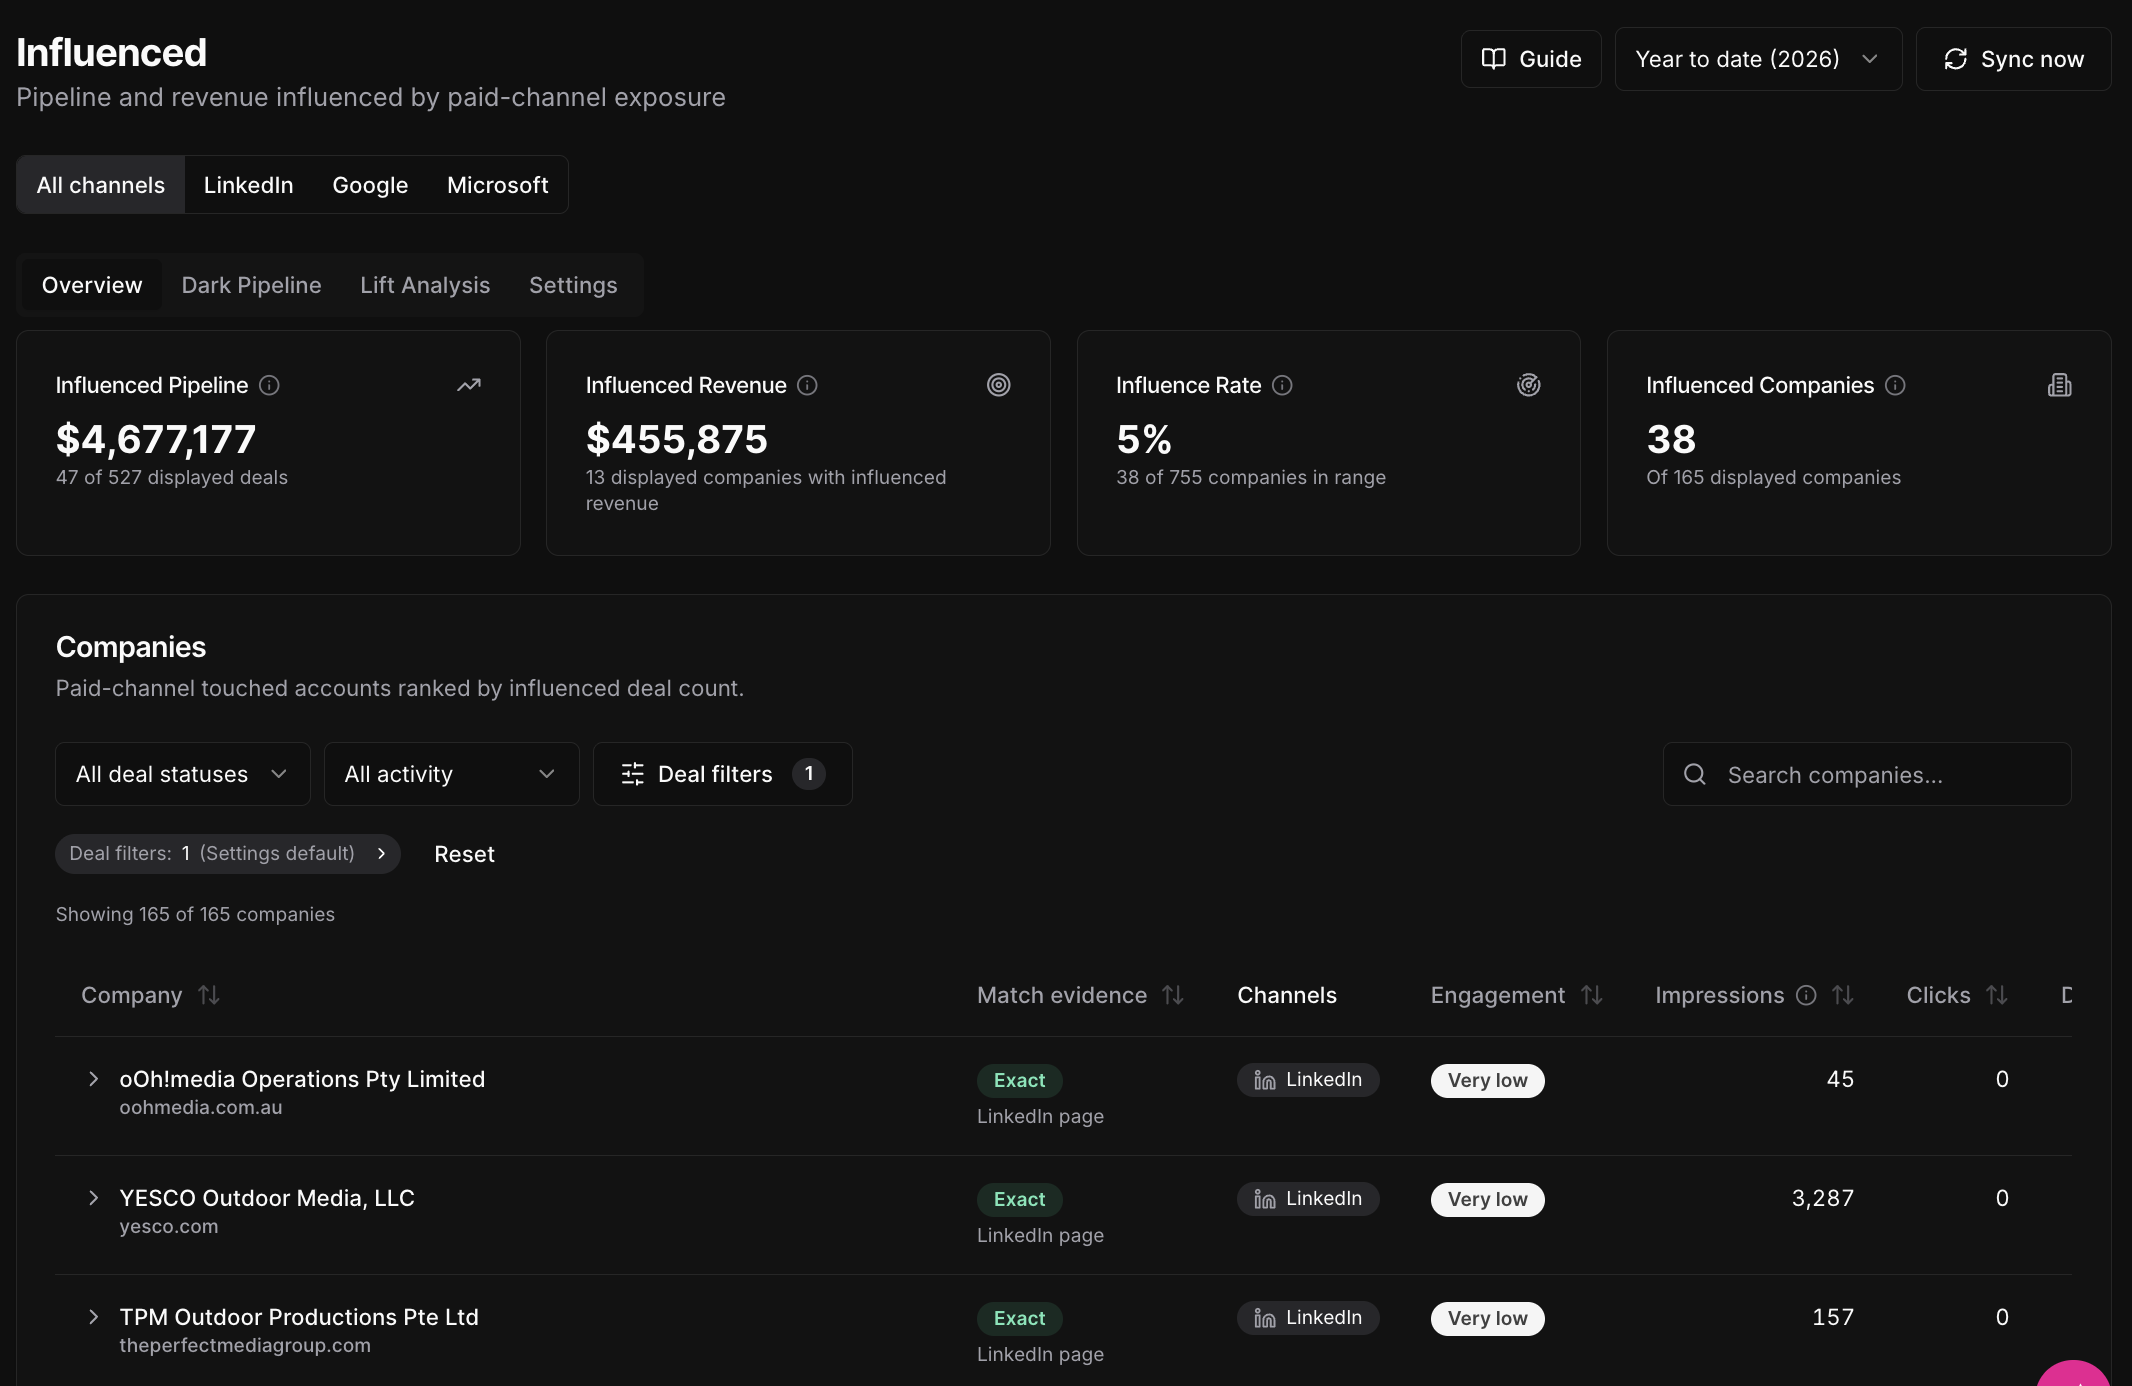Image resolution: width=2132 pixels, height=1386 pixels.
Task: Open the Deal filters settings default chip
Action: [228, 854]
